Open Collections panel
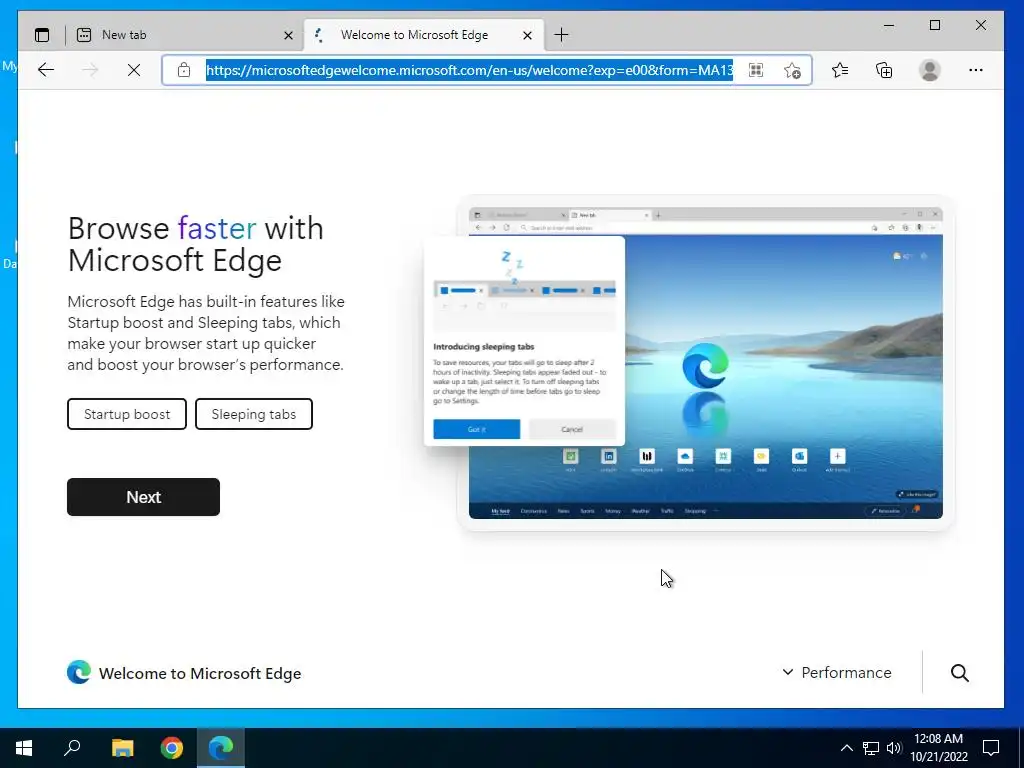 [884, 70]
